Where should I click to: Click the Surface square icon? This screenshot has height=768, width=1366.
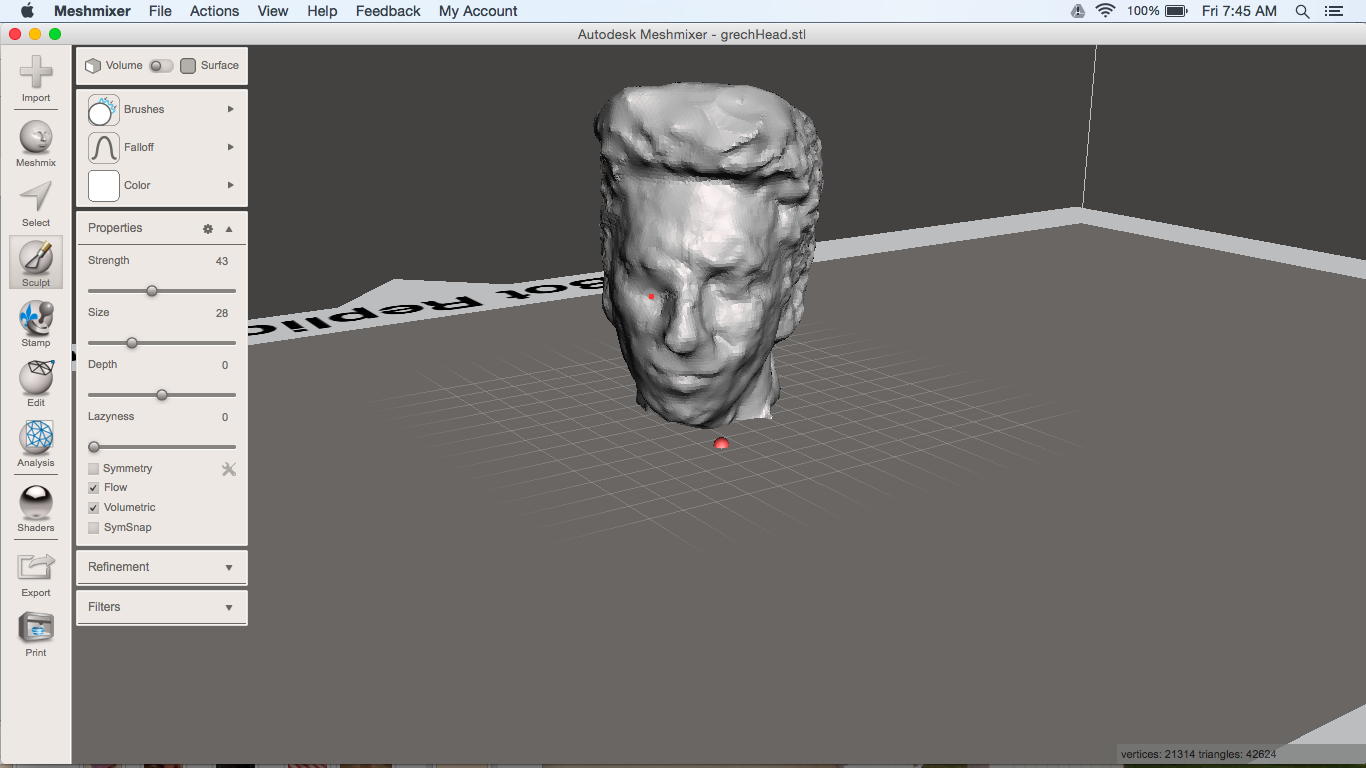point(188,66)
